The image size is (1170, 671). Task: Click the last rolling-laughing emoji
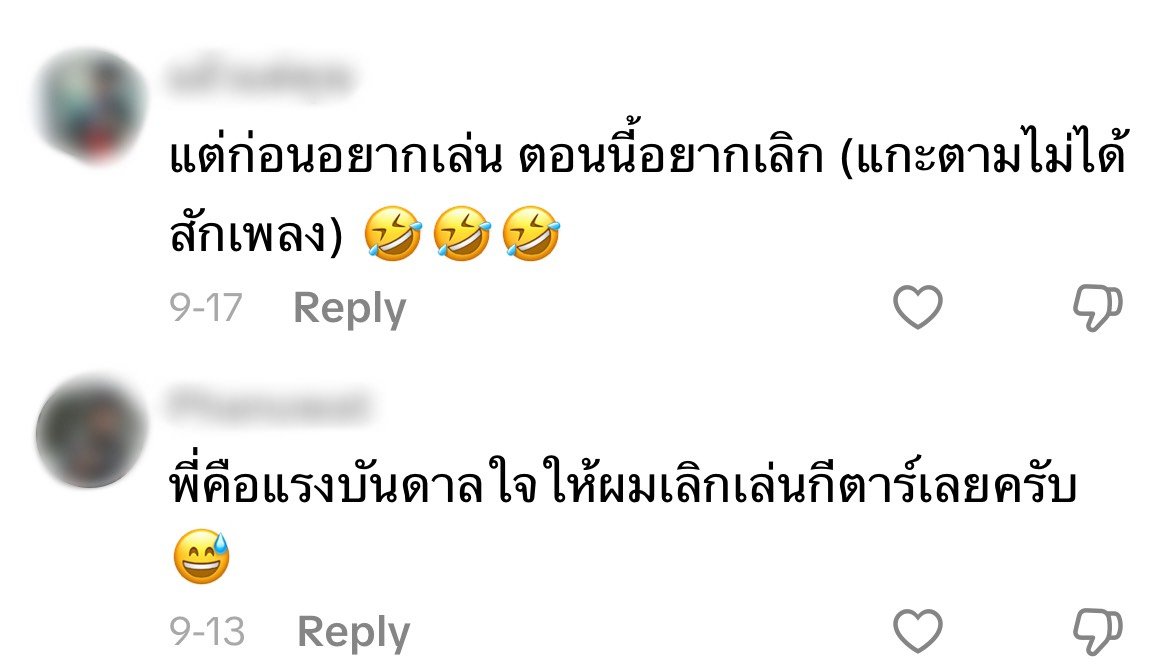531,233
